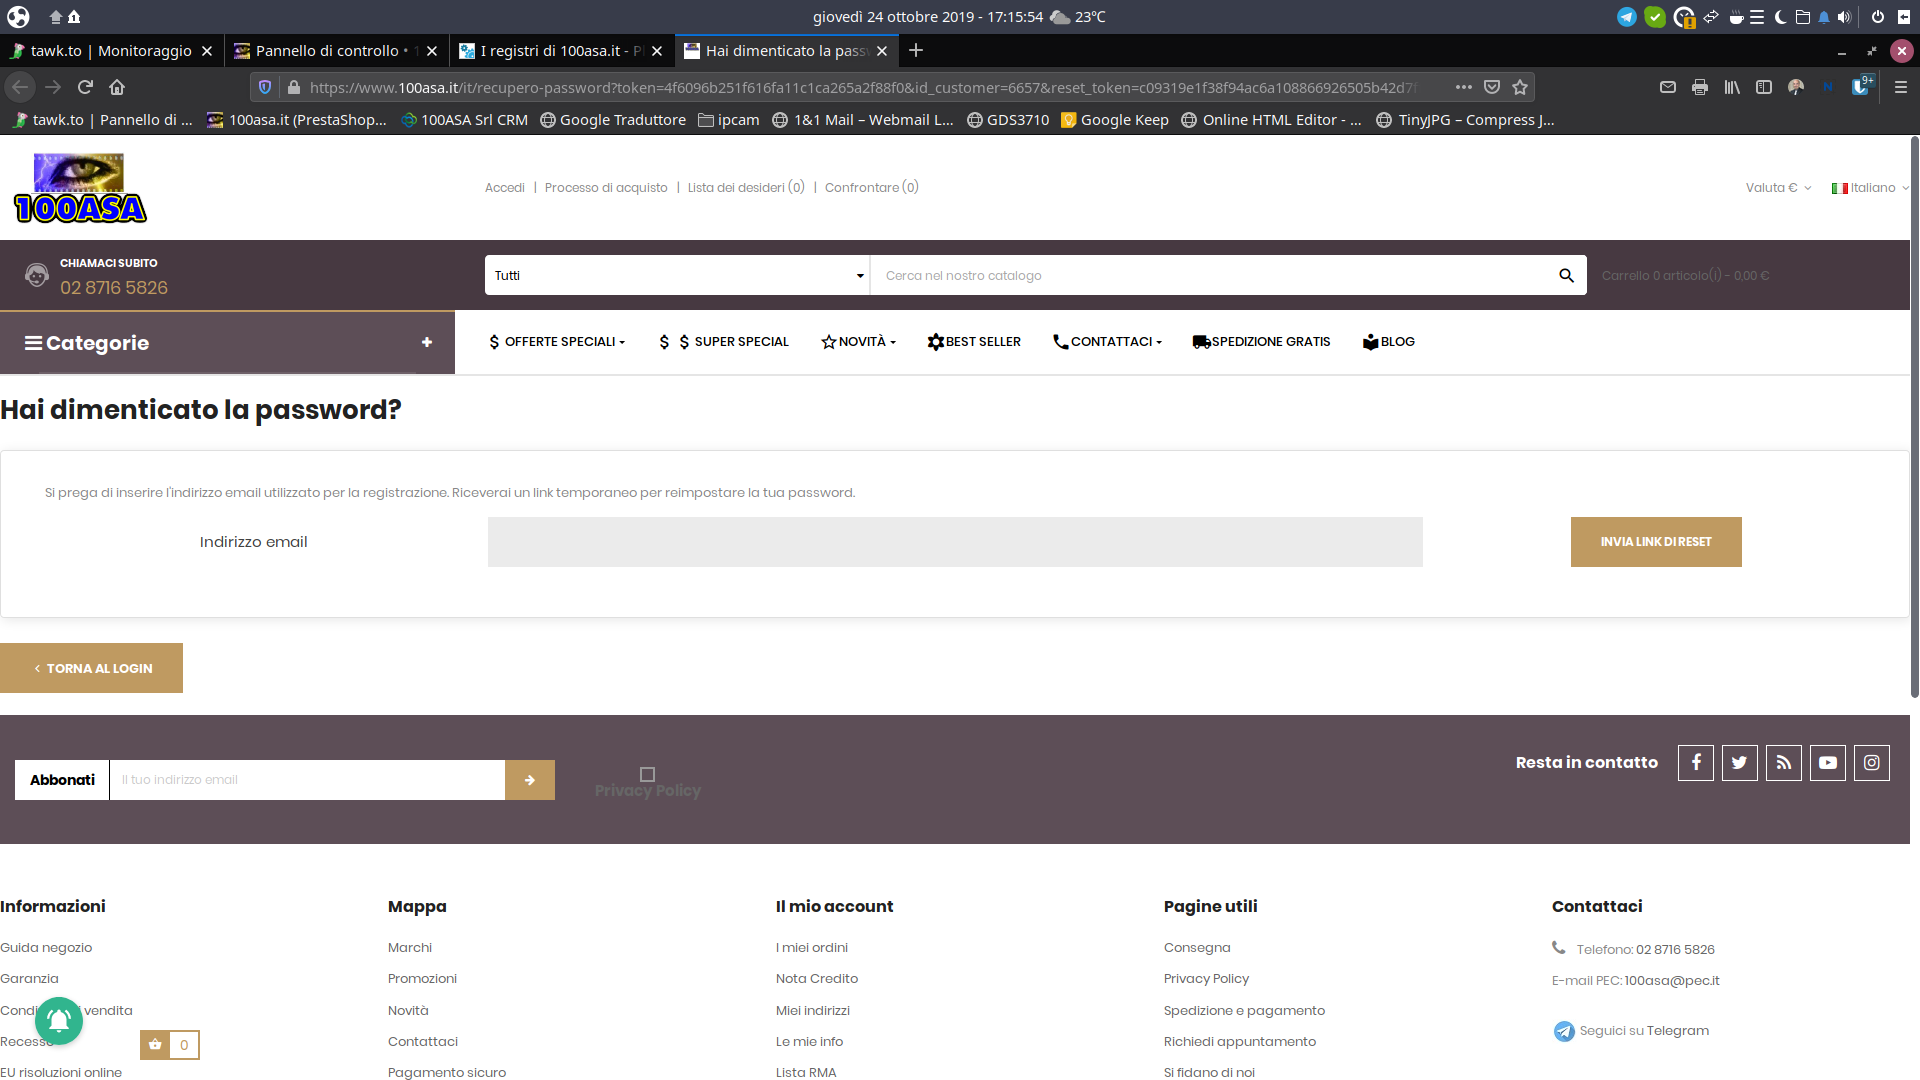The height and width of the screenshot is (1080, 1920).
Task: Click the INVIA LINK DI RESET button
Action: [1655, 541]
